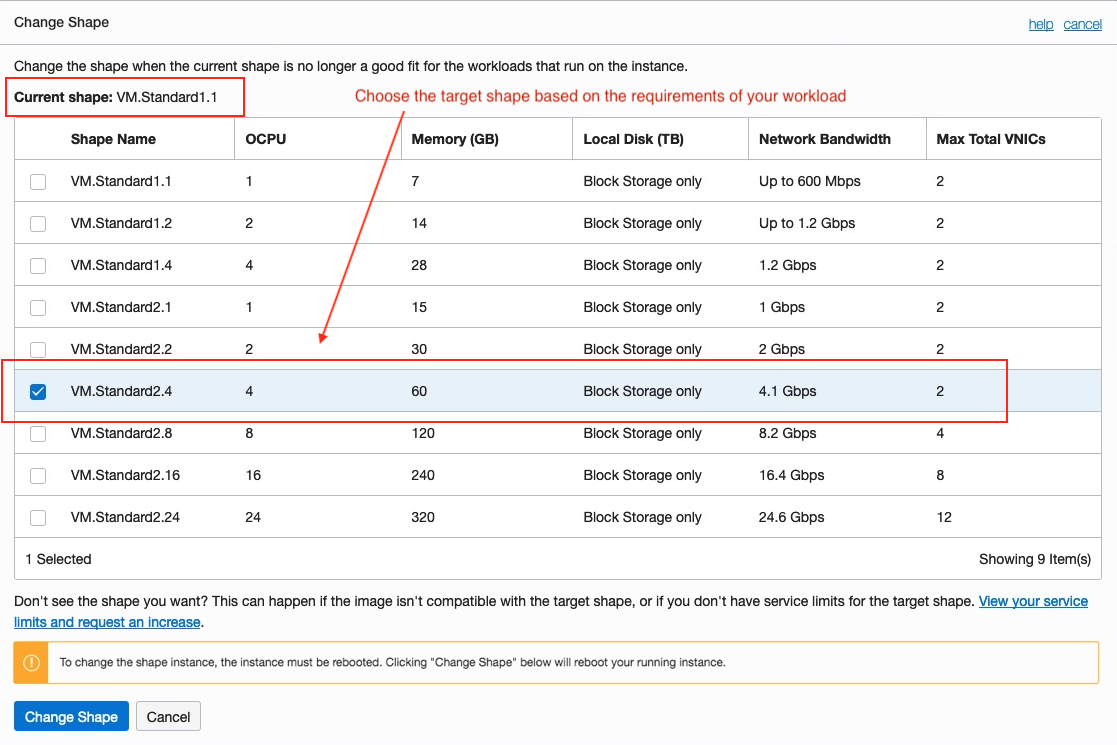Open the help link
Screen dimensions: 1117x745
pyautogui.click(x=1040, y=24)
